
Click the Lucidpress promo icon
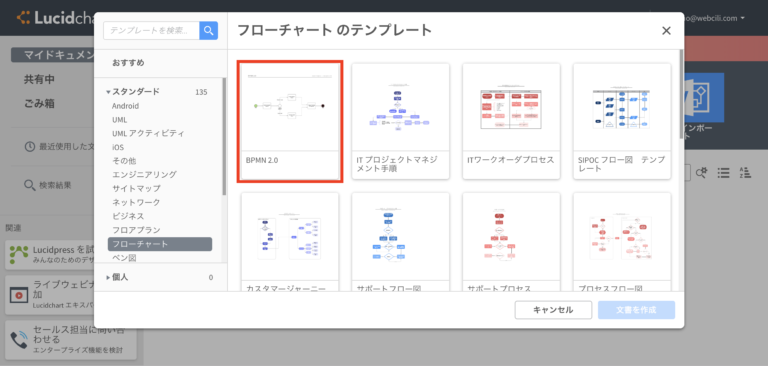click(x=19, y=255)
